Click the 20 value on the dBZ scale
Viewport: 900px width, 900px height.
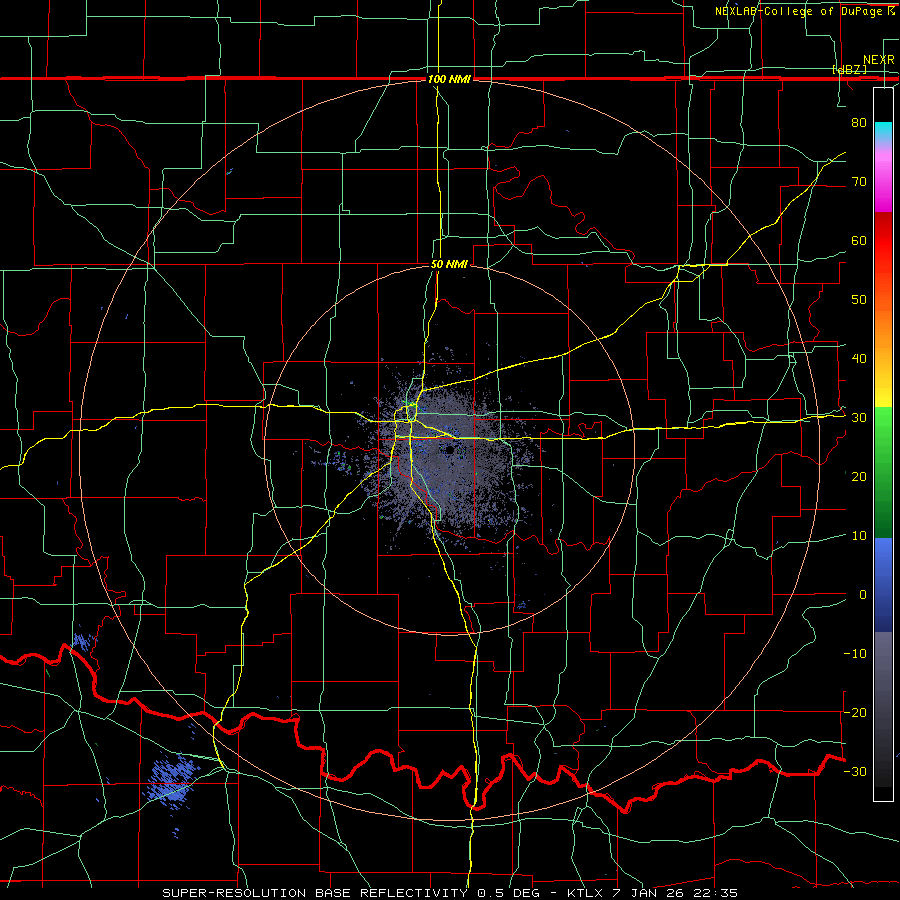(x=859, y=477)
